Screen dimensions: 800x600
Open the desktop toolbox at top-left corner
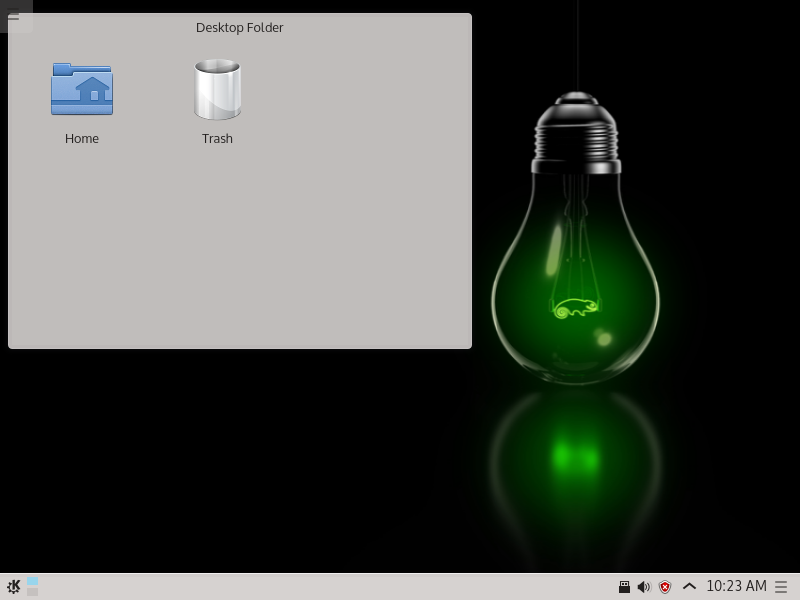[x=14, y=17]
